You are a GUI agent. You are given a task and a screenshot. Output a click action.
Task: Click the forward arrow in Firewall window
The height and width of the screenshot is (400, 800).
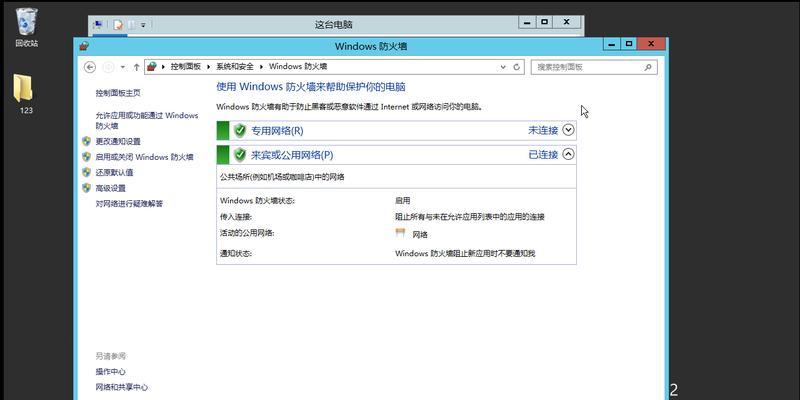[x=108, y=67]
